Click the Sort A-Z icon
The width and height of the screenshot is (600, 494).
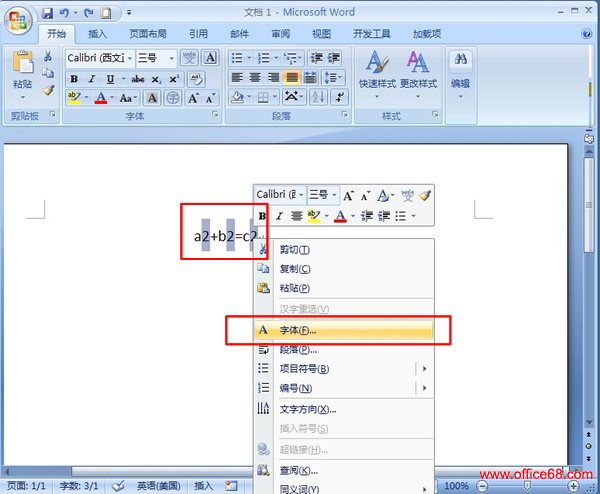pyautogui.click(x=318, y=98)
